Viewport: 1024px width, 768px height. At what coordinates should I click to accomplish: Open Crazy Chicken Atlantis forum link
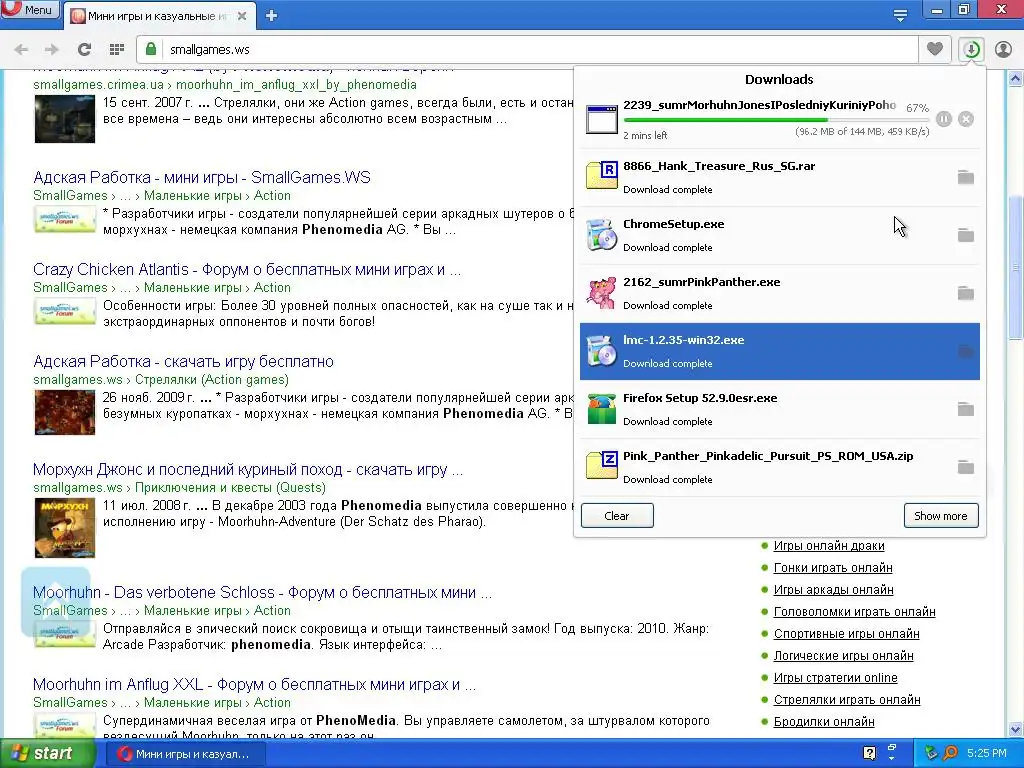point(247,270)
